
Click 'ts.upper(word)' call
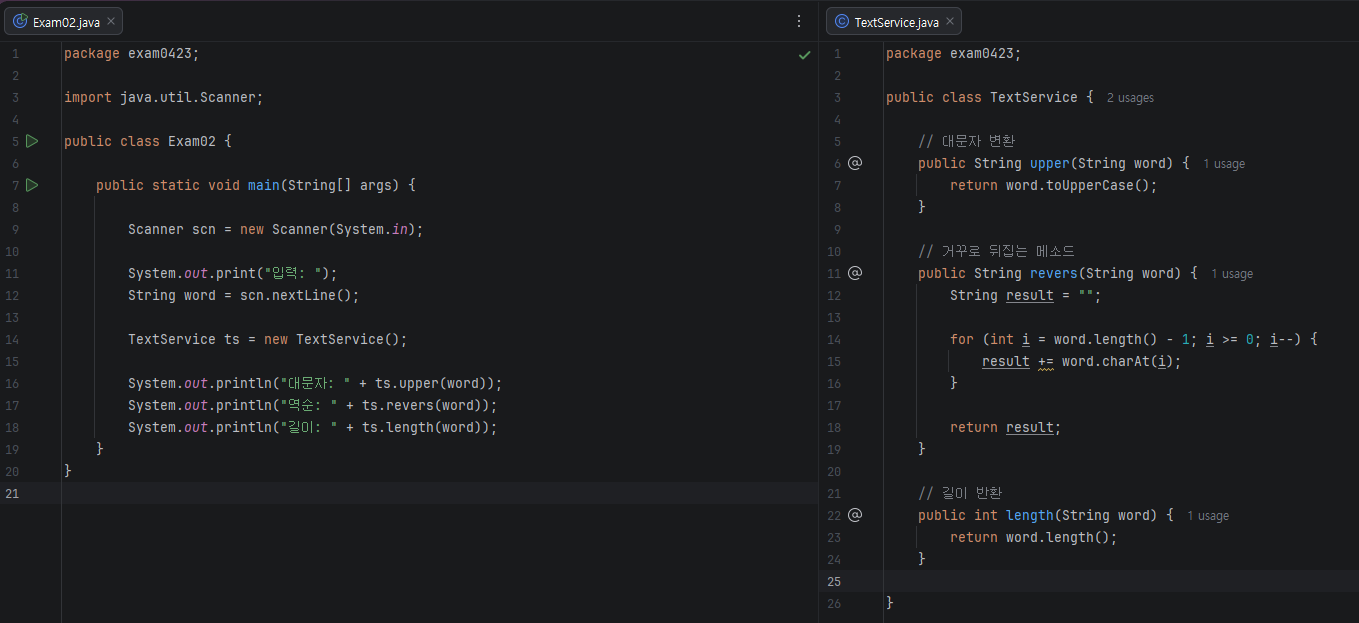point(431,383)
